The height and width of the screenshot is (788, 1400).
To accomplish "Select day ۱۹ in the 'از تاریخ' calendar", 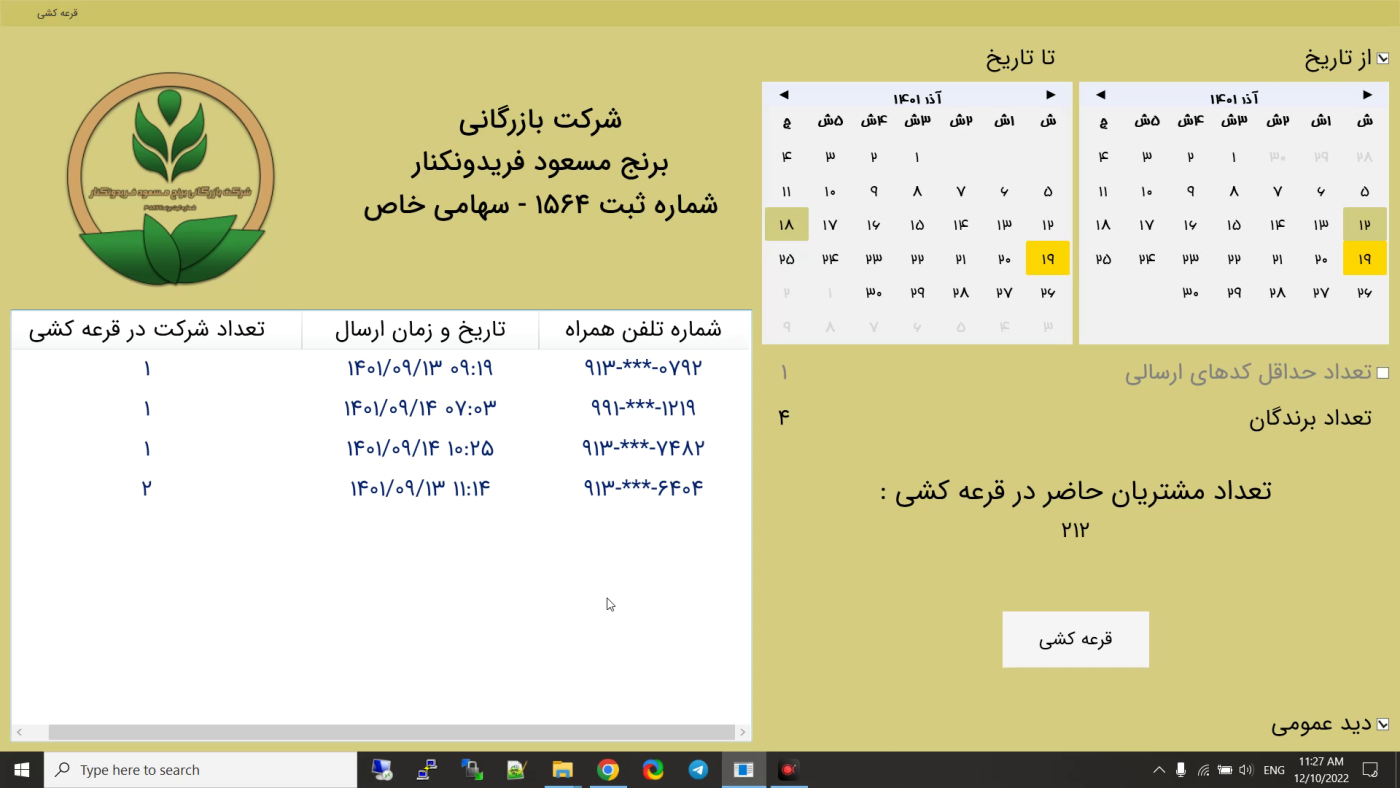I will click(x=1364, y=259).
